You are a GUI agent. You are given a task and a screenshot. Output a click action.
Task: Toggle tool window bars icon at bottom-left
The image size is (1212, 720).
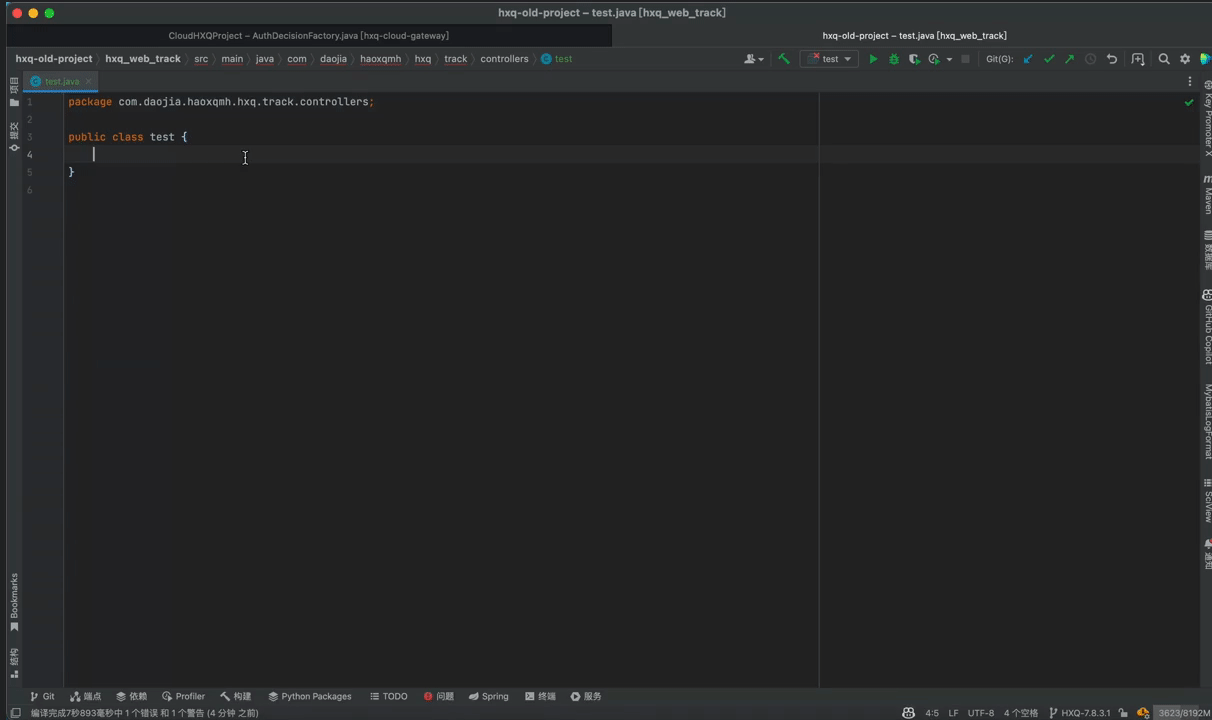(x=15, y=713)
